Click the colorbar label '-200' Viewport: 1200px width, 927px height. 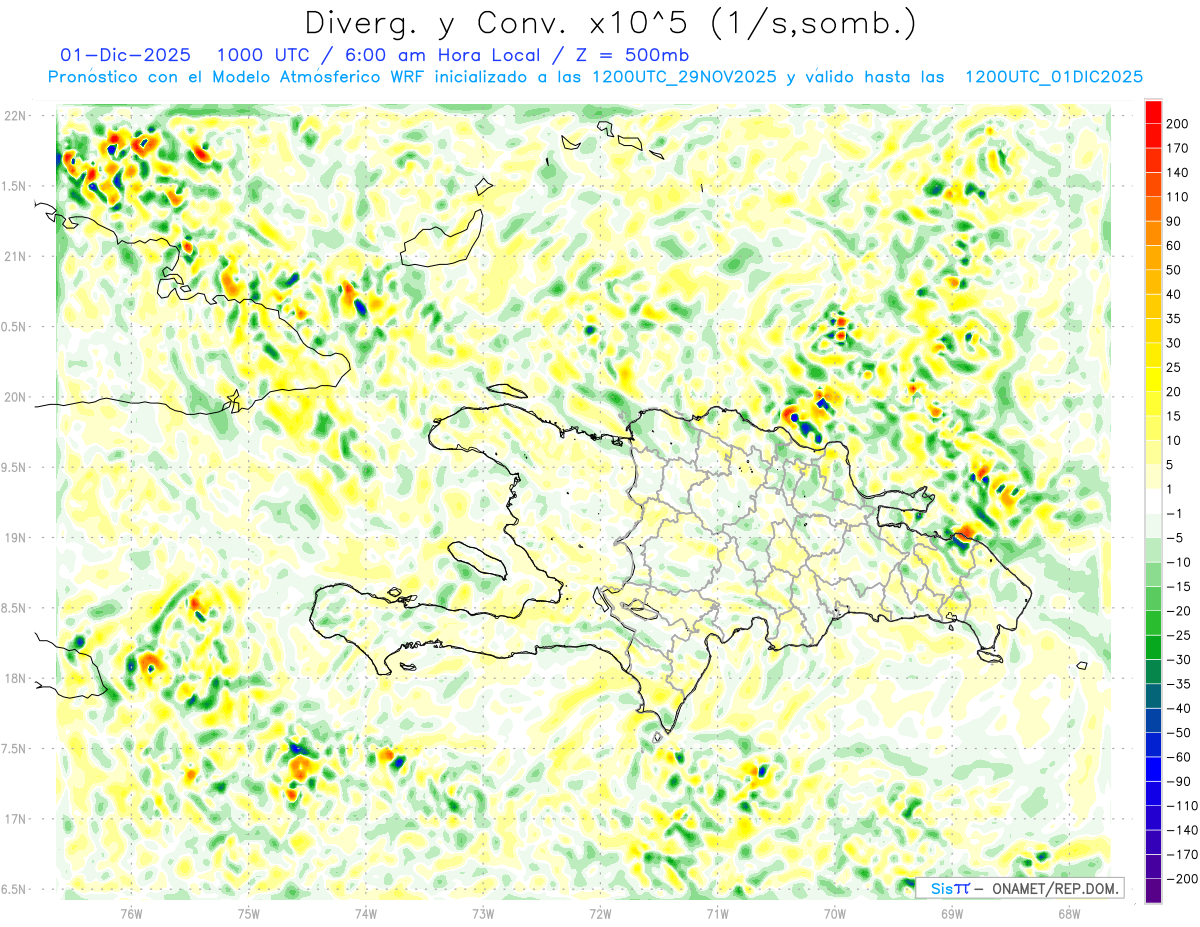tap(1182, 879)
